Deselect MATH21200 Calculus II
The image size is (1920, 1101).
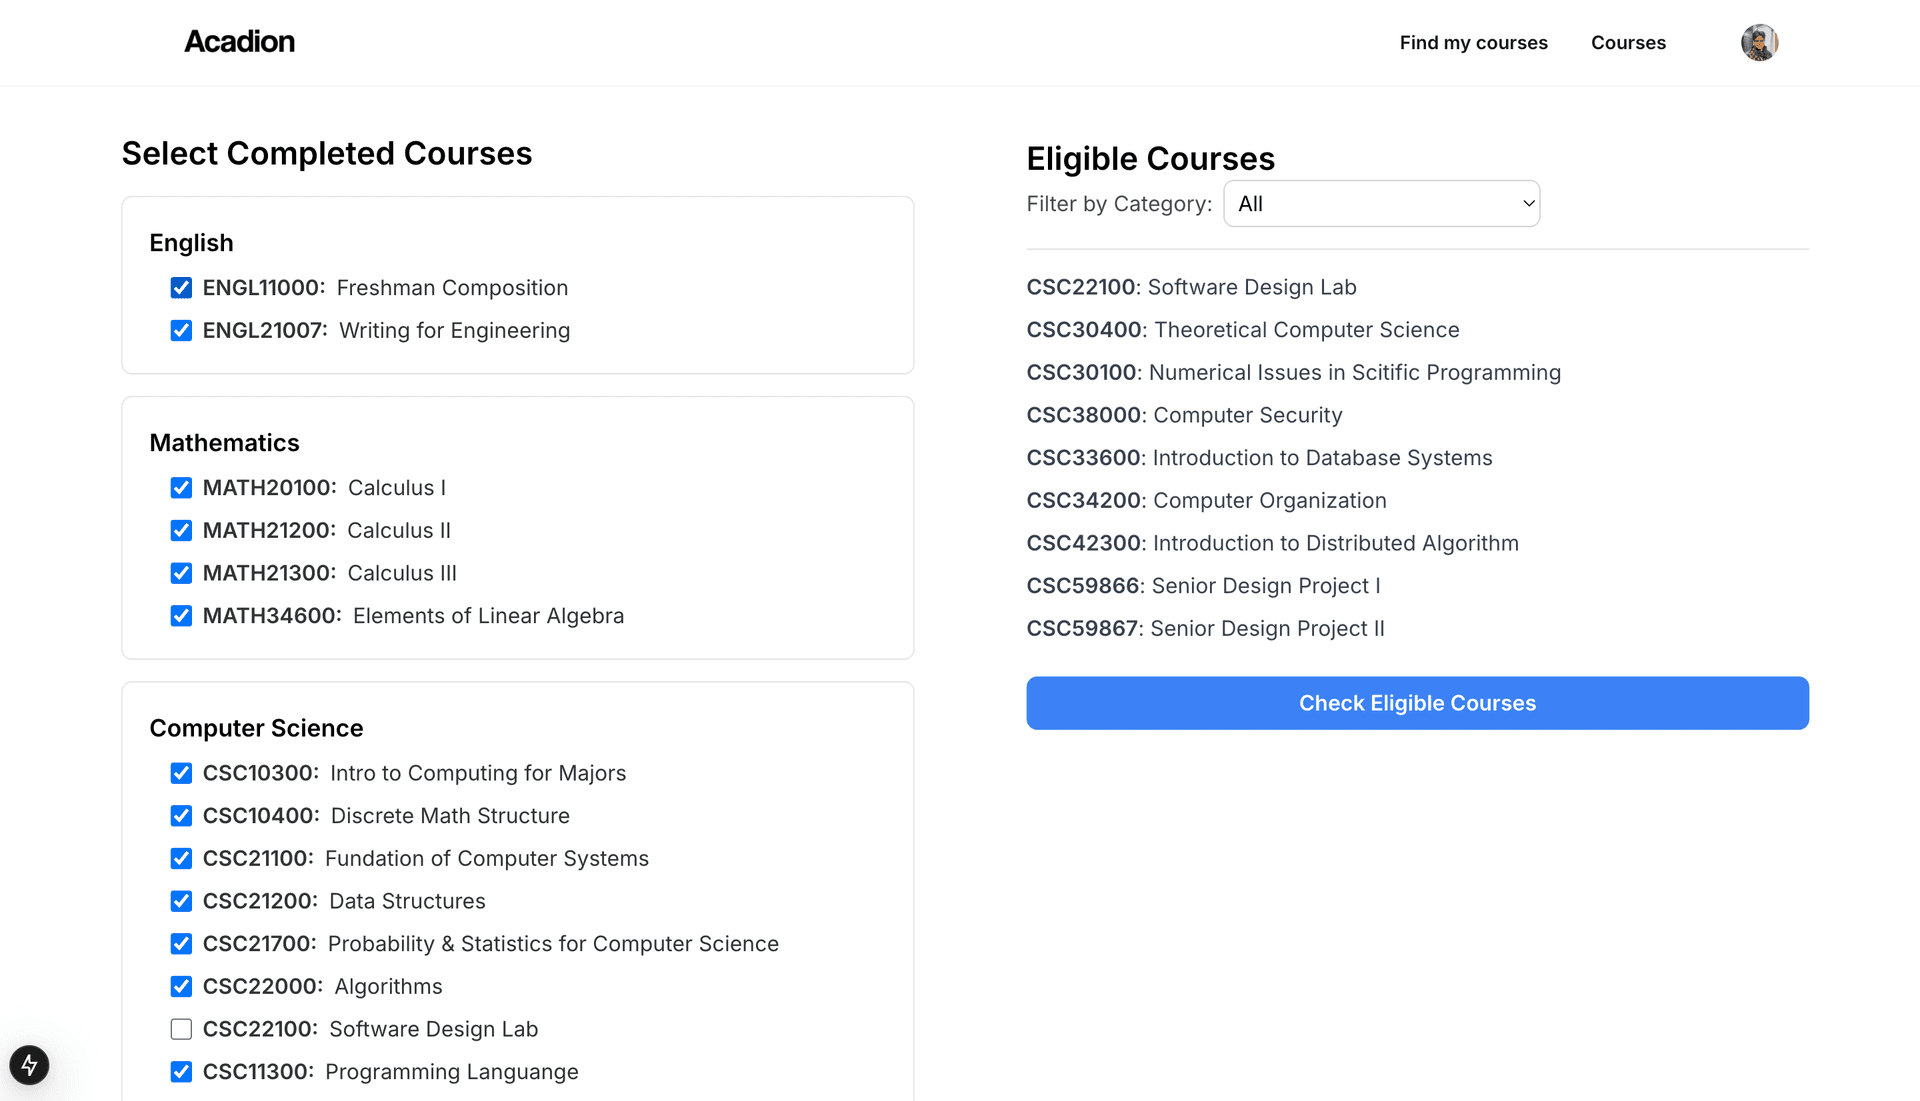pyautogui.click(x=181, y=531)
